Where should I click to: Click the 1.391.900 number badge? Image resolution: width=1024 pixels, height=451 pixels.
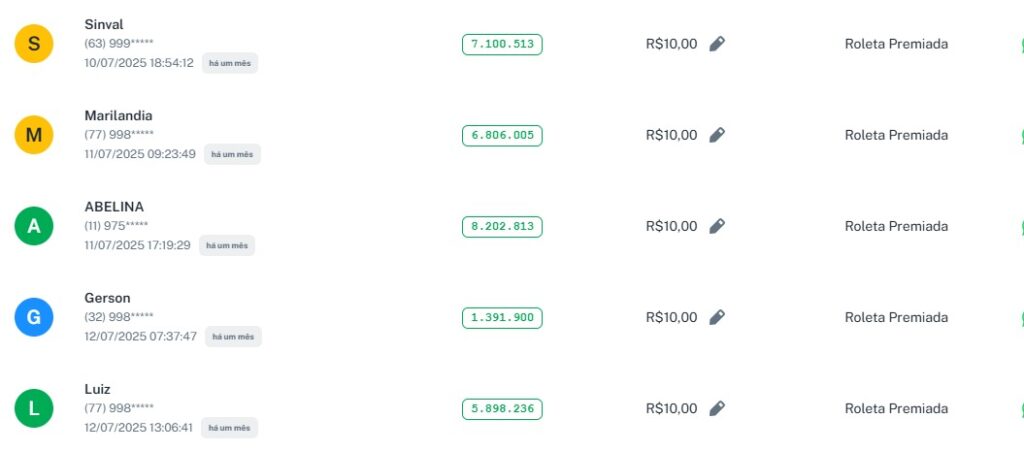[x=502, y=317]
